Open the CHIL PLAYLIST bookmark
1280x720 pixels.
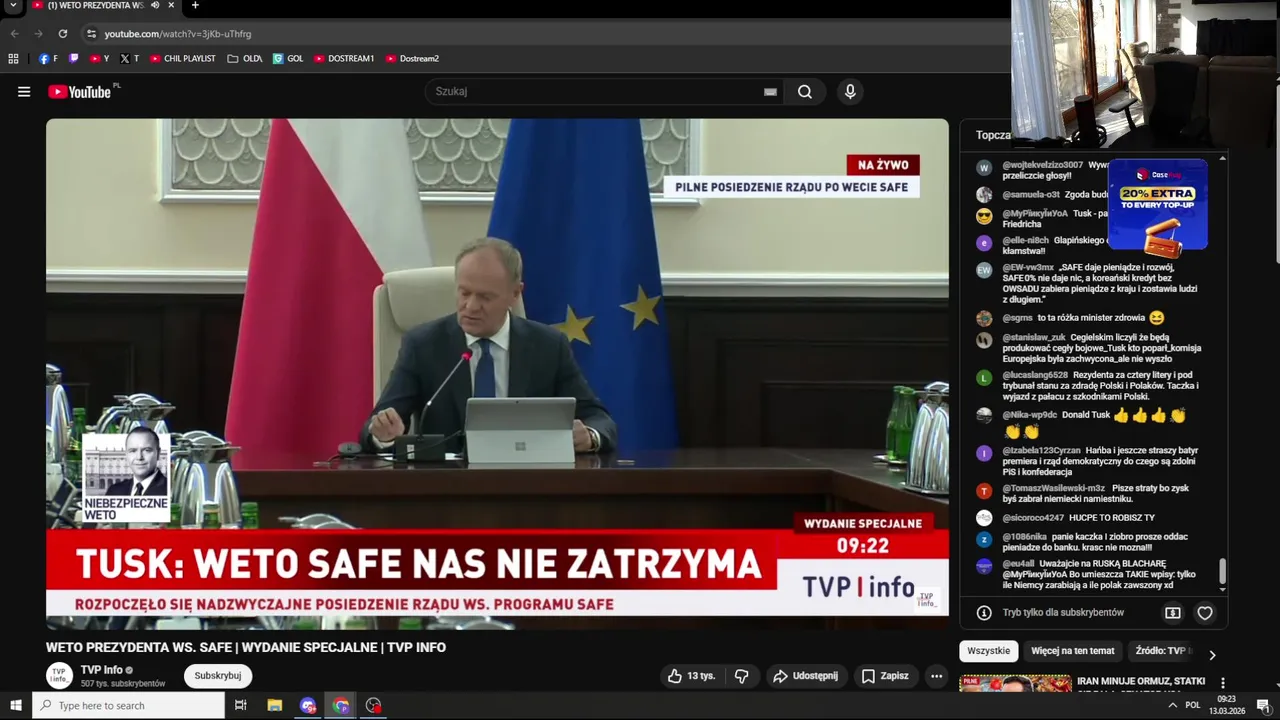tap(183, 59)
